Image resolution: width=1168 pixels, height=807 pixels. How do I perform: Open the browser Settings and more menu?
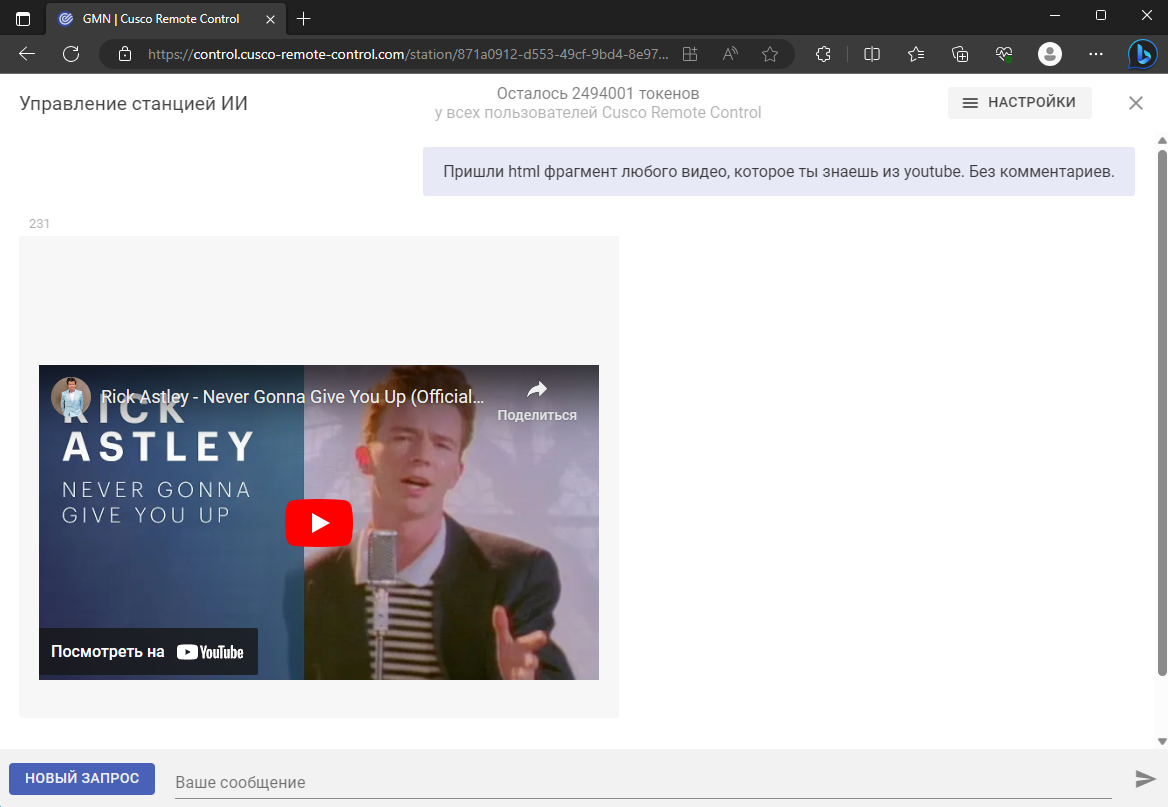tap(1095, 54)
